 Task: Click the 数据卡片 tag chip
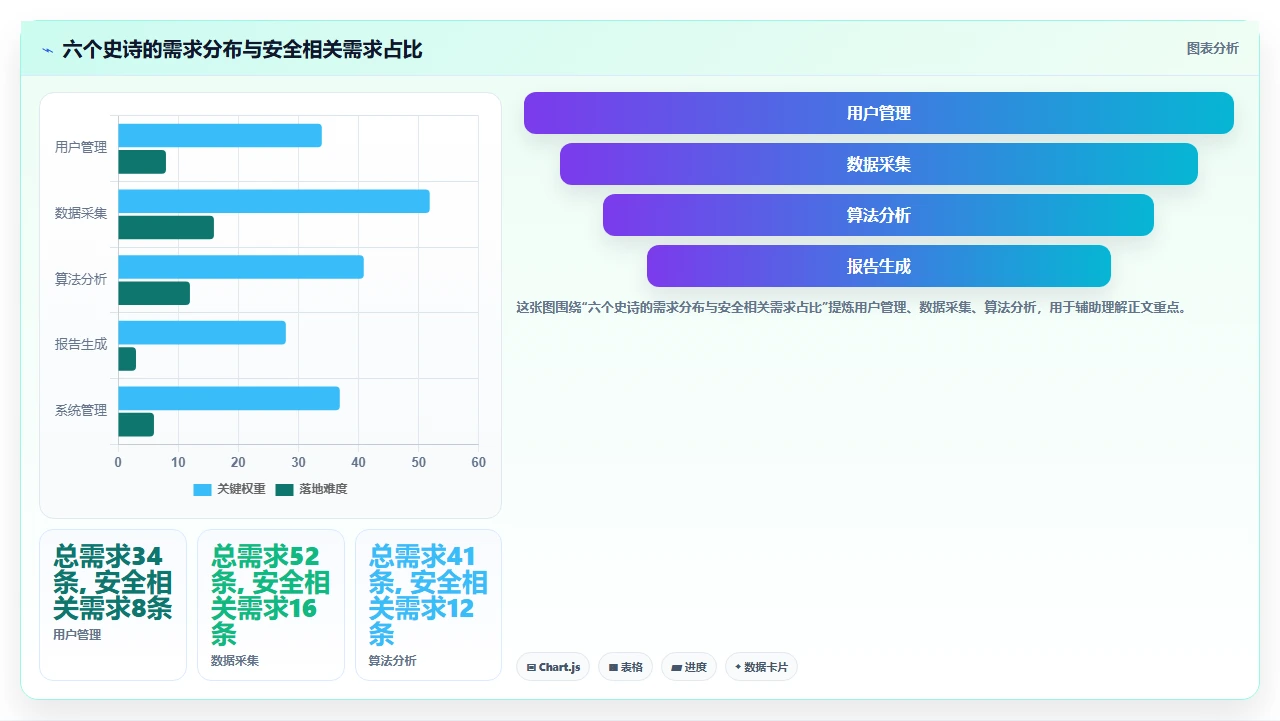pyautogui.click(x=761, y=667)
